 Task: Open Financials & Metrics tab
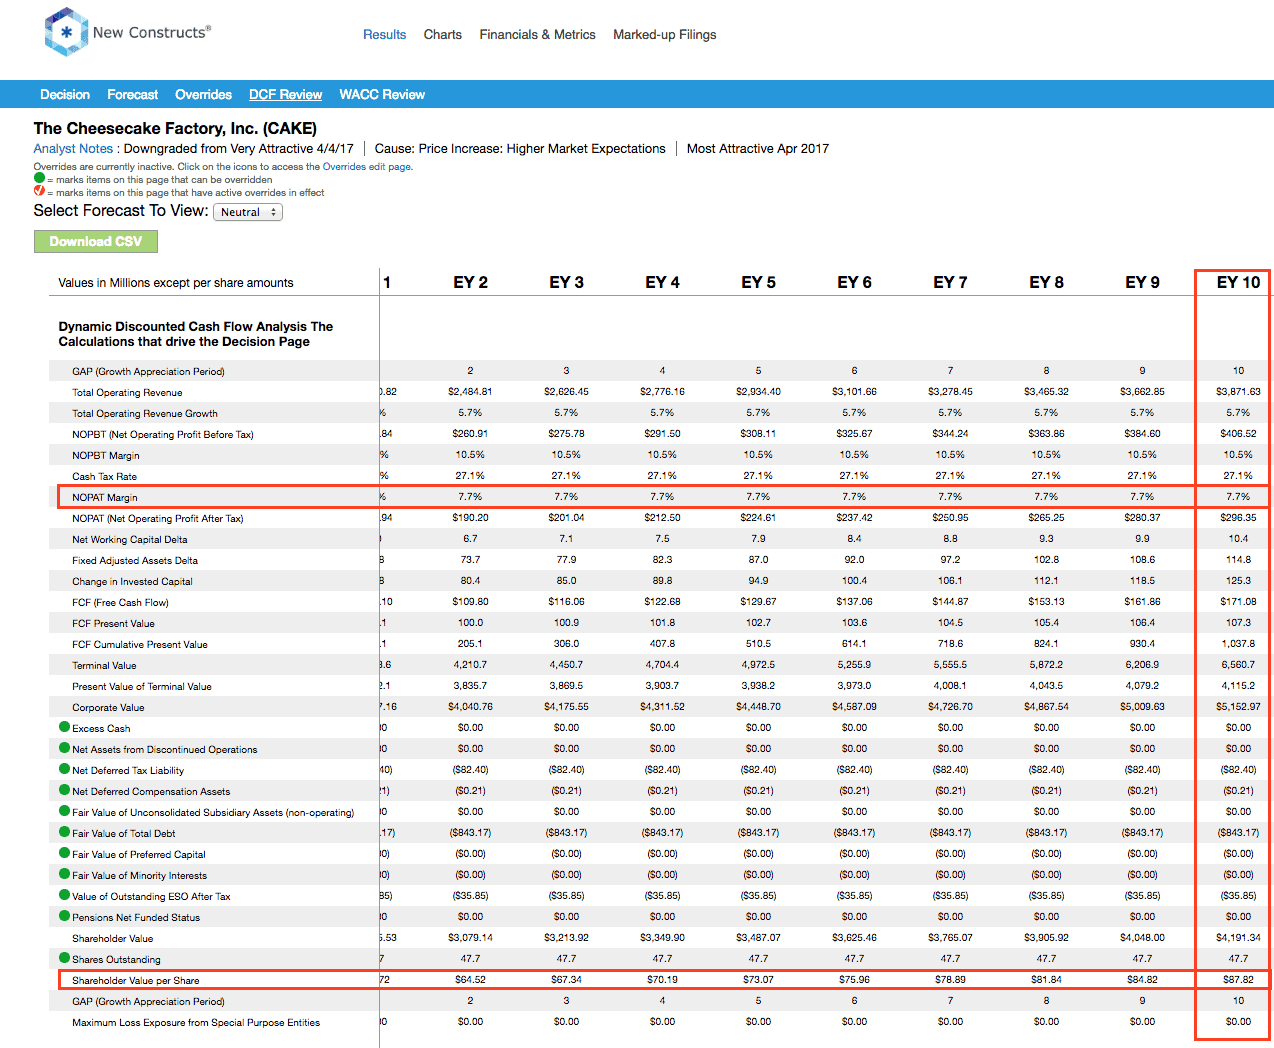537,34
